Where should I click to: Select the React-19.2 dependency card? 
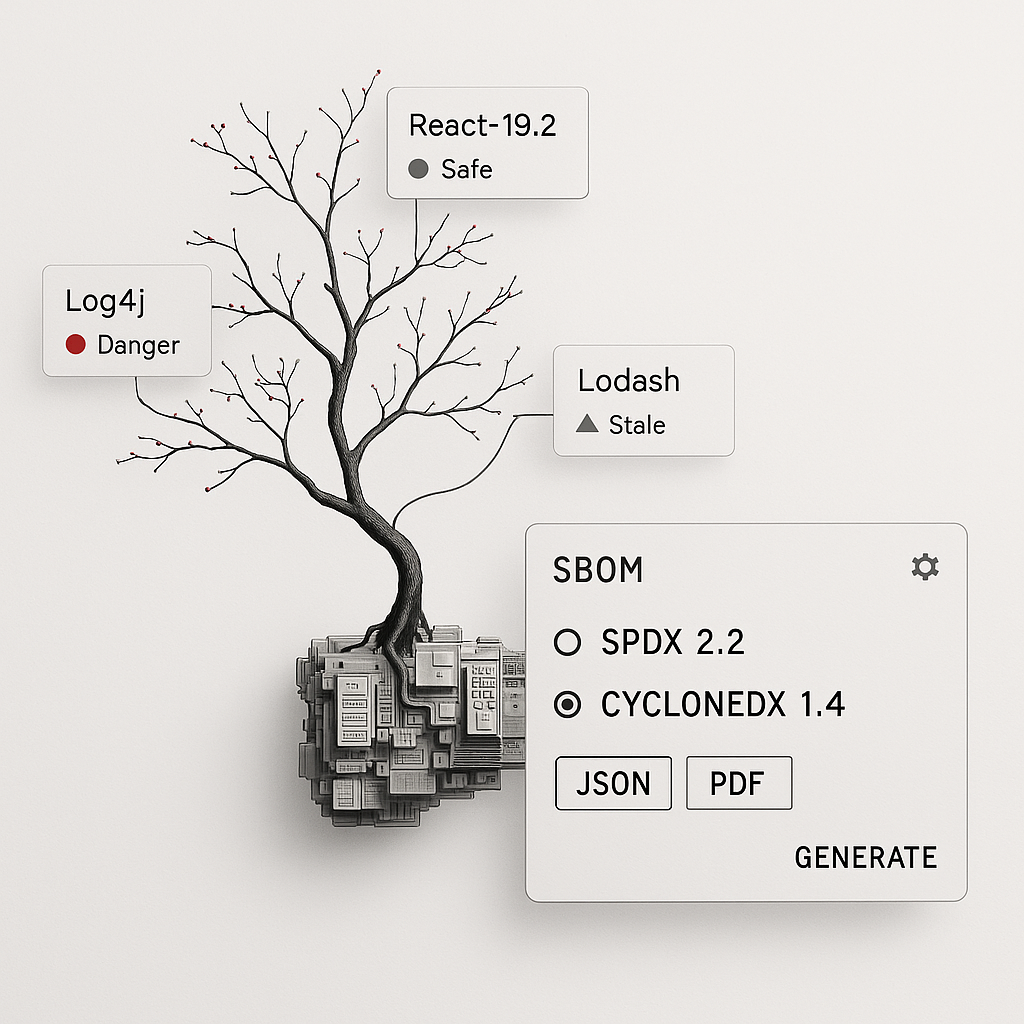[x=487, y=142]
